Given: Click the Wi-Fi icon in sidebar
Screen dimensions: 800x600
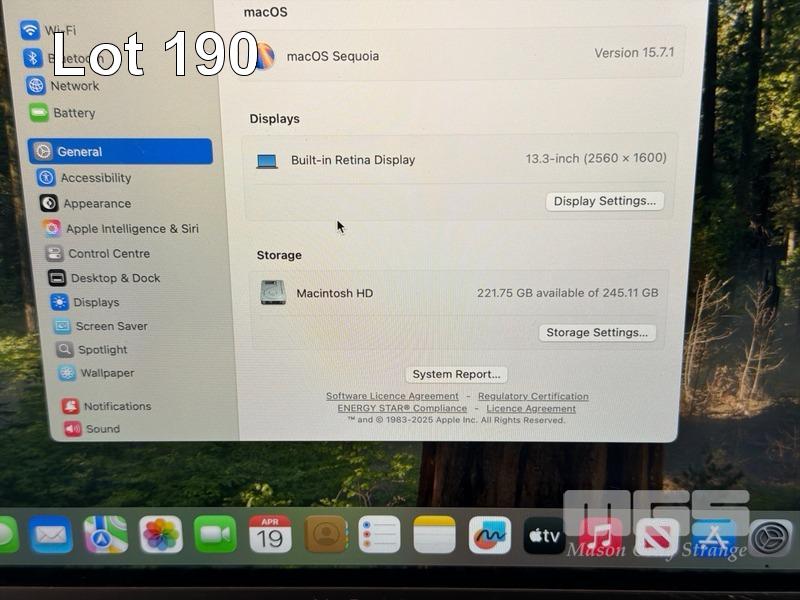Looking at the screenshot, I should (x=30, y=30).
